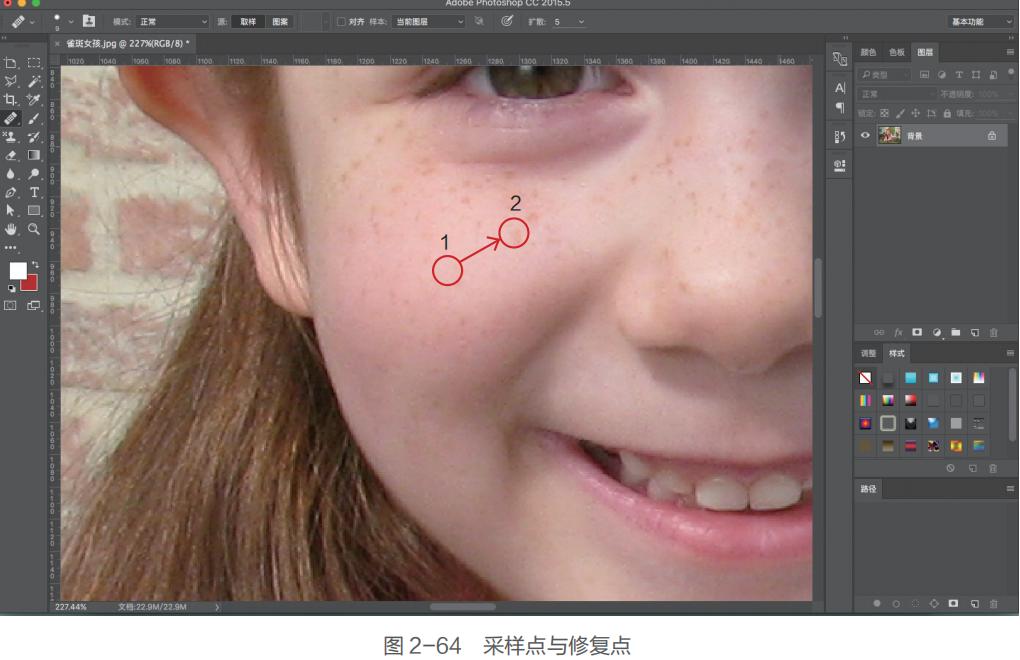Select the Healing Brush tool in toolbar

pos(10,118)
